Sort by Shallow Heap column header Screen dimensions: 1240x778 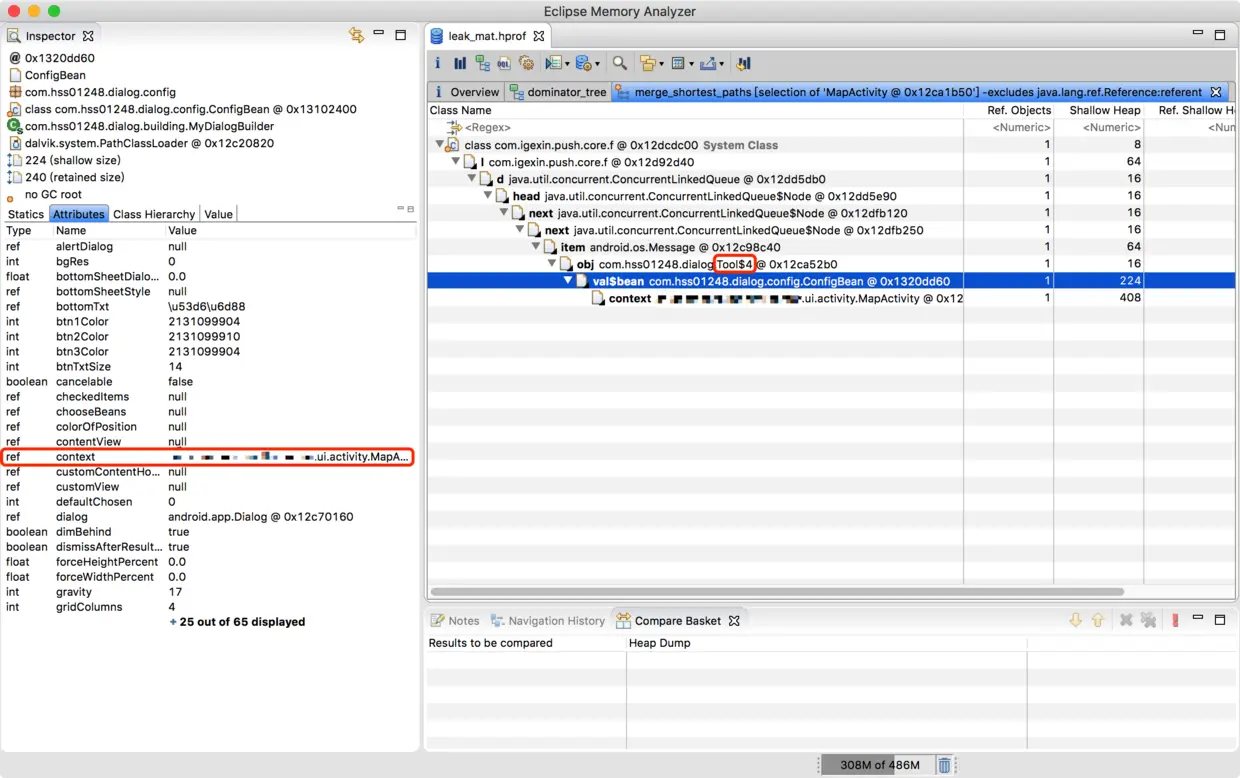(x=1098, y=110)
